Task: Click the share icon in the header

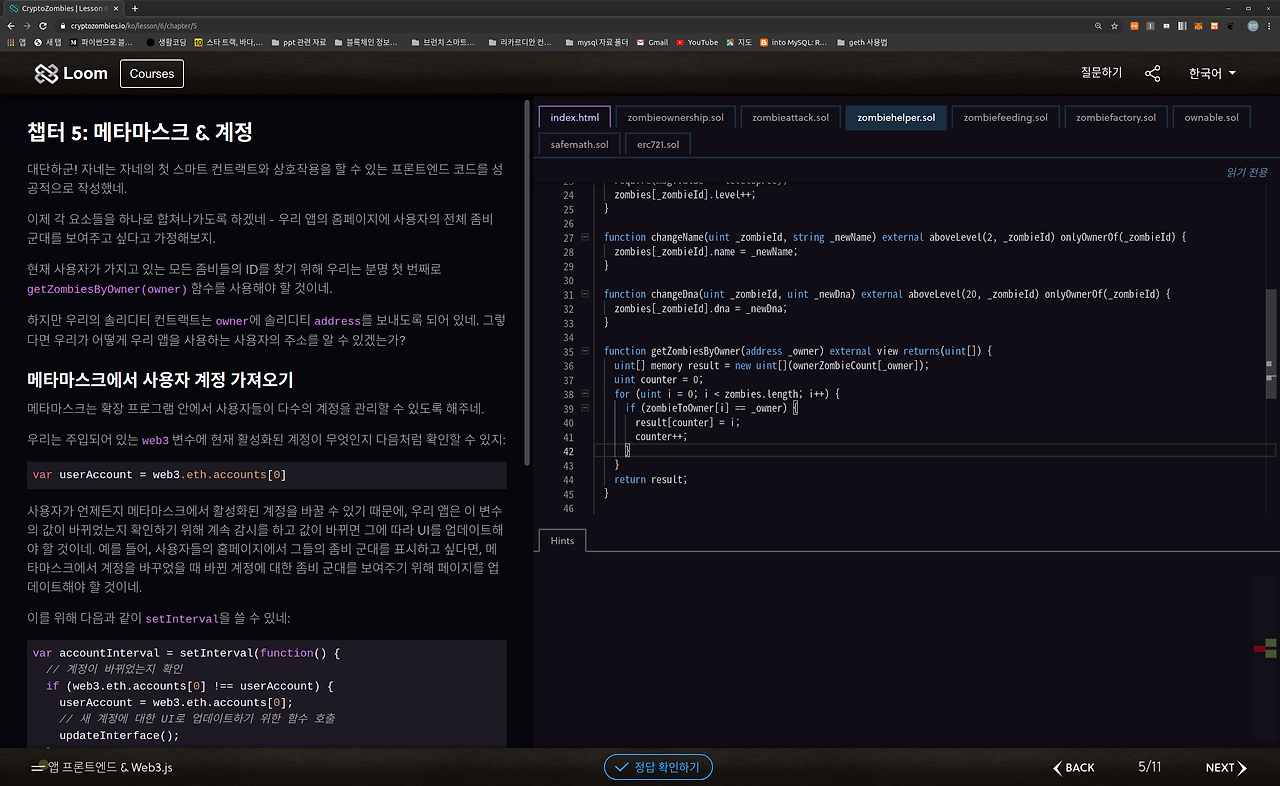Action: tap(1153, 73)
